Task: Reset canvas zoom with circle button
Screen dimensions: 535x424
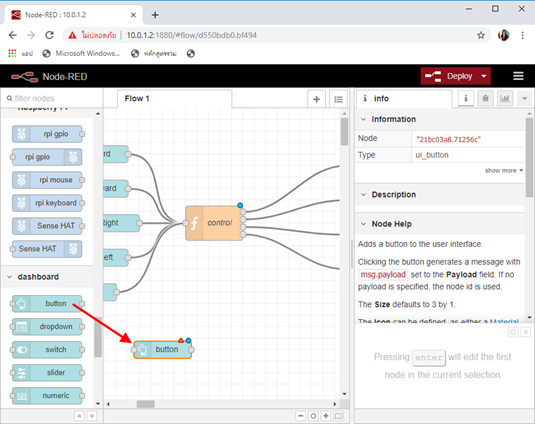Action: pyautogui.click(x=313, y=416)
